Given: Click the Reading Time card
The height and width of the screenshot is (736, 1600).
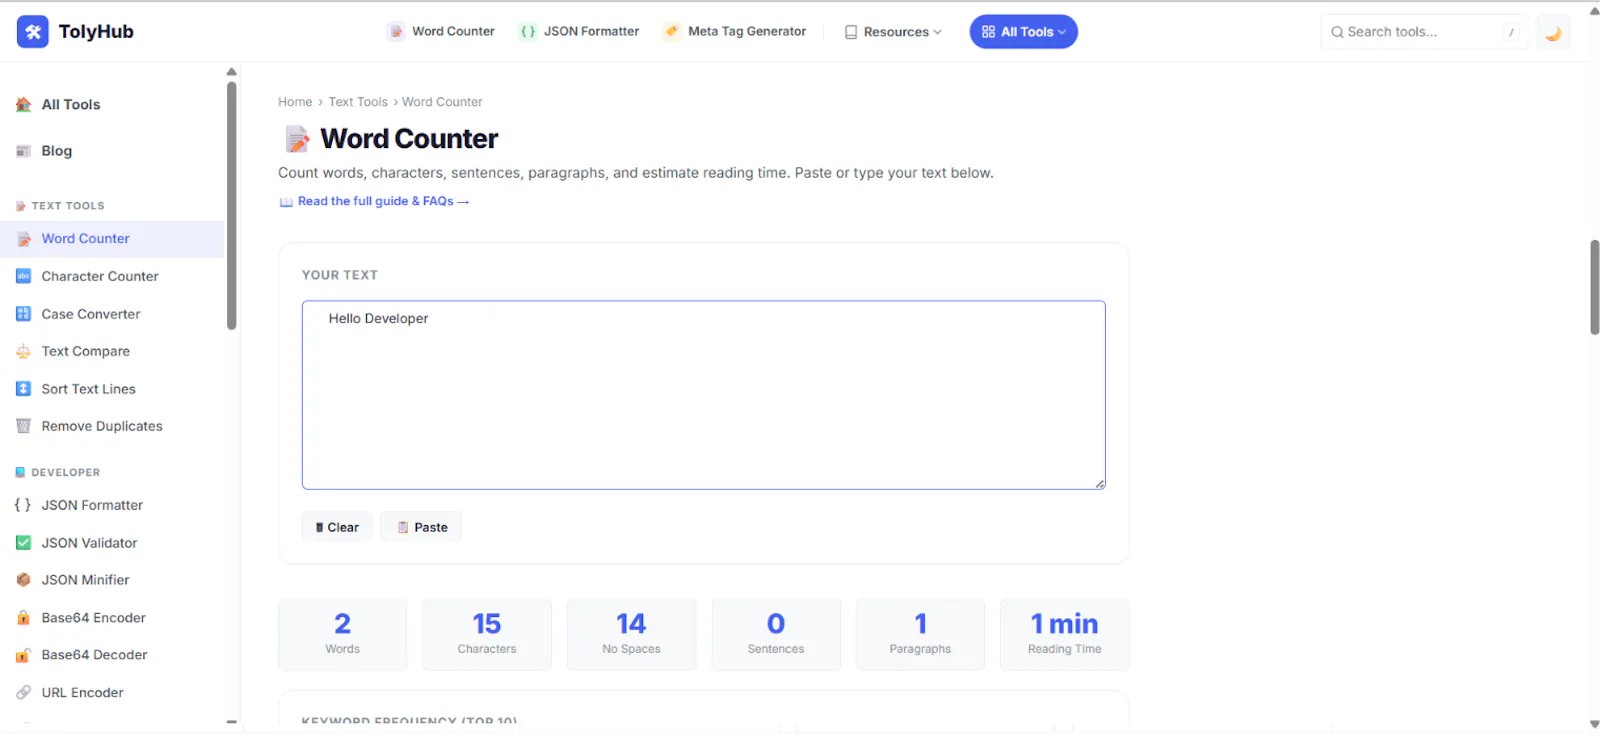Looking at the screenshot, I should [1065, 634].
